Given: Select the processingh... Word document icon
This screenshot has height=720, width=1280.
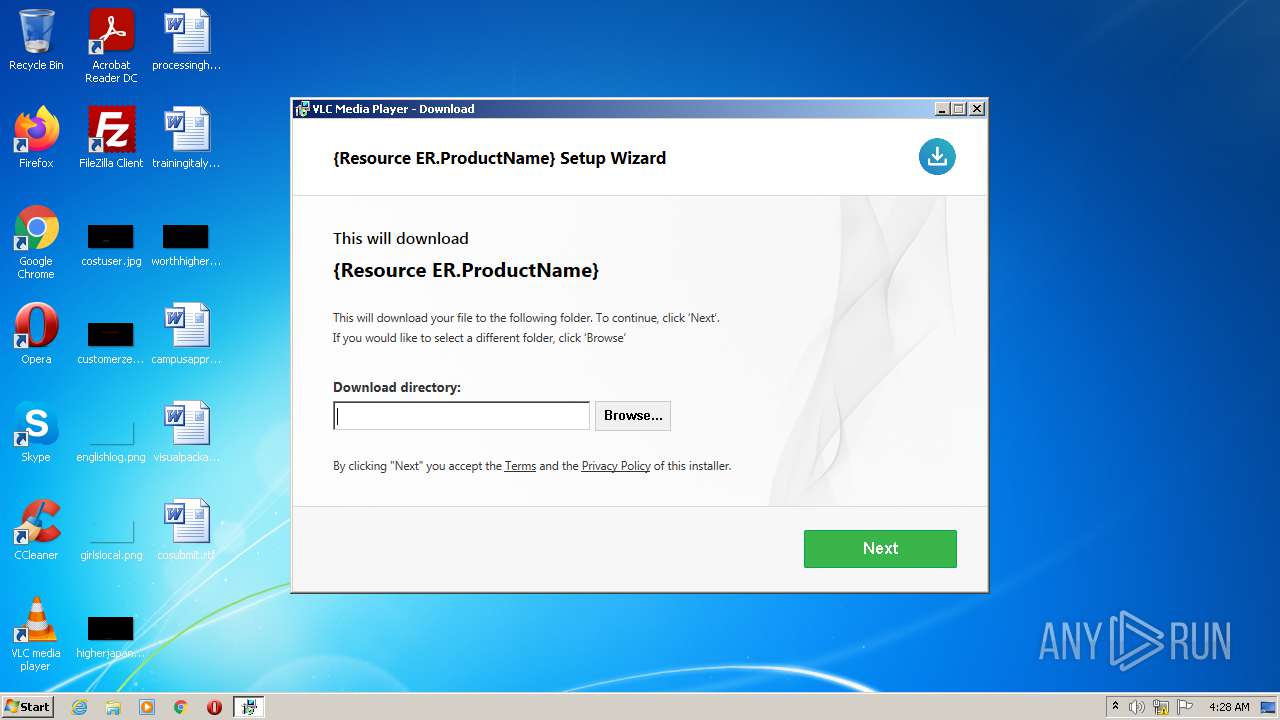Looking at the screenshot, I should coord(186,41).
